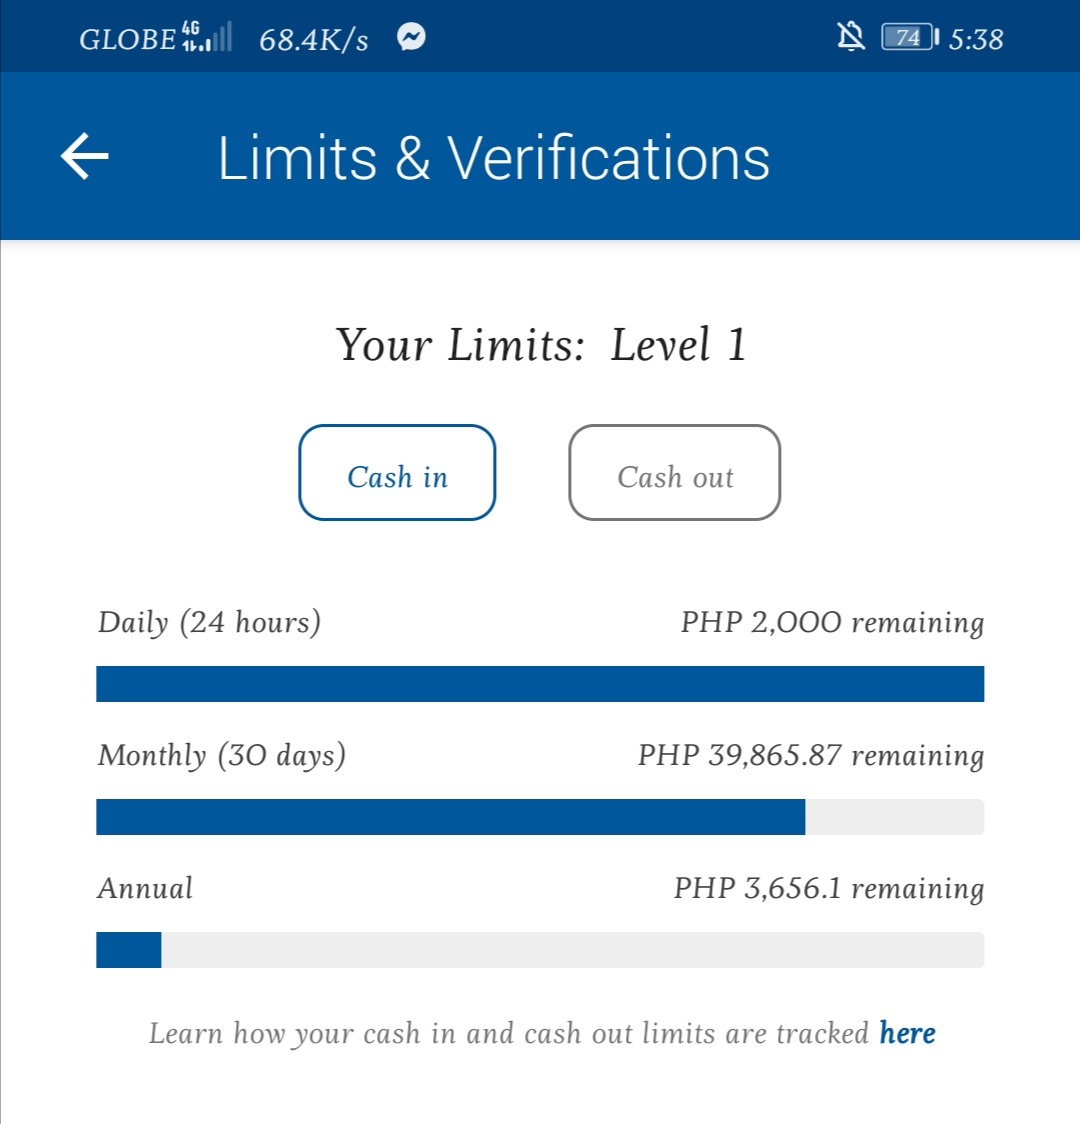This screenshot has width=1080, height=1124.
Task: Open the 'here' limits tracking link
Action: [x=907, y=1033]
